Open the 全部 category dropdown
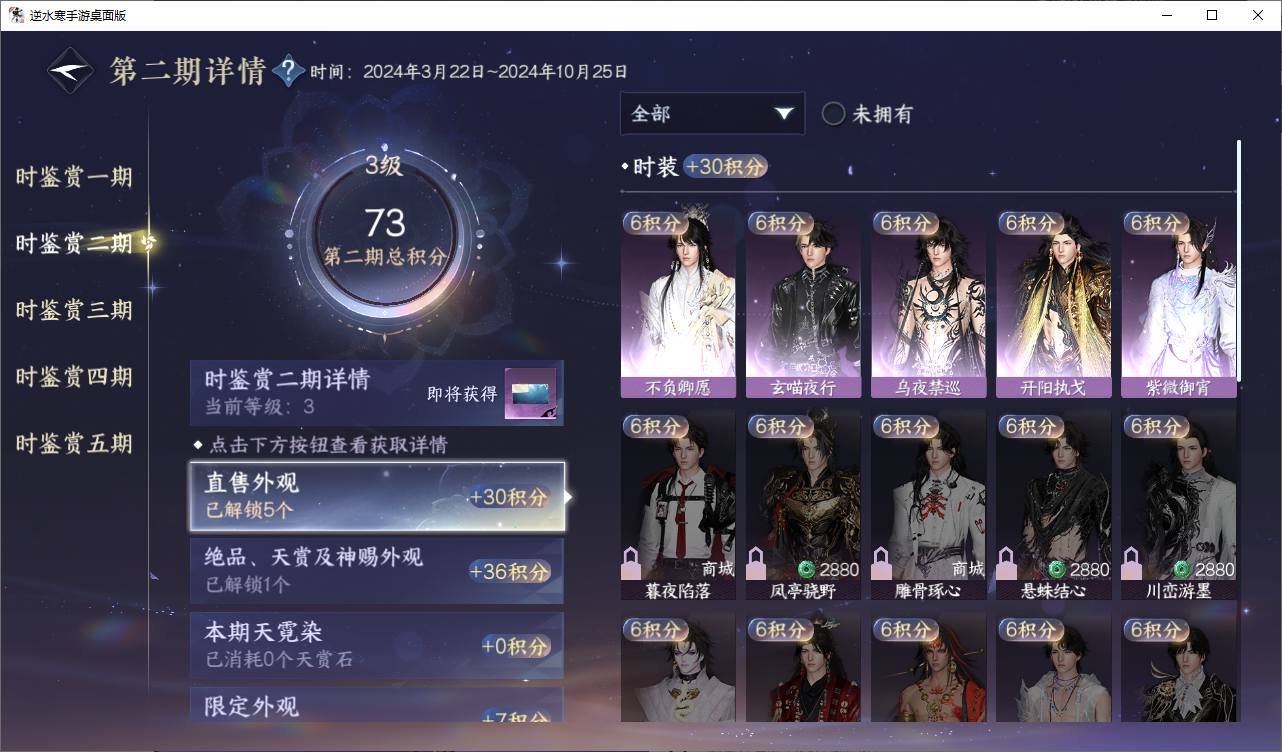This screenshot has width=1282, height=752. [x=712, y=114]
